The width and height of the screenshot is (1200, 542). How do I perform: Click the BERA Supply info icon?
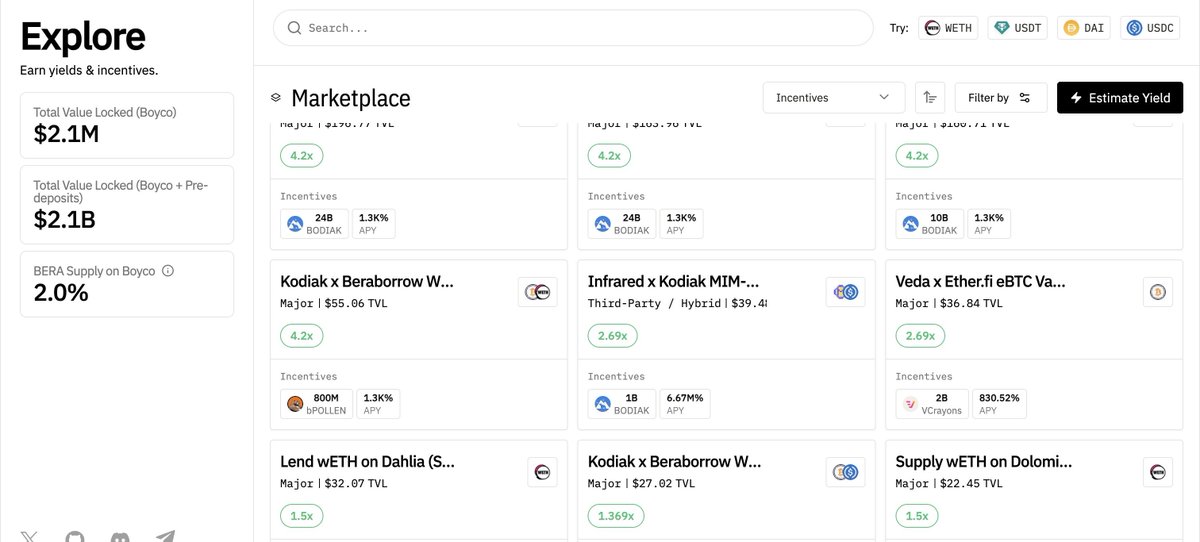[168, 271]
